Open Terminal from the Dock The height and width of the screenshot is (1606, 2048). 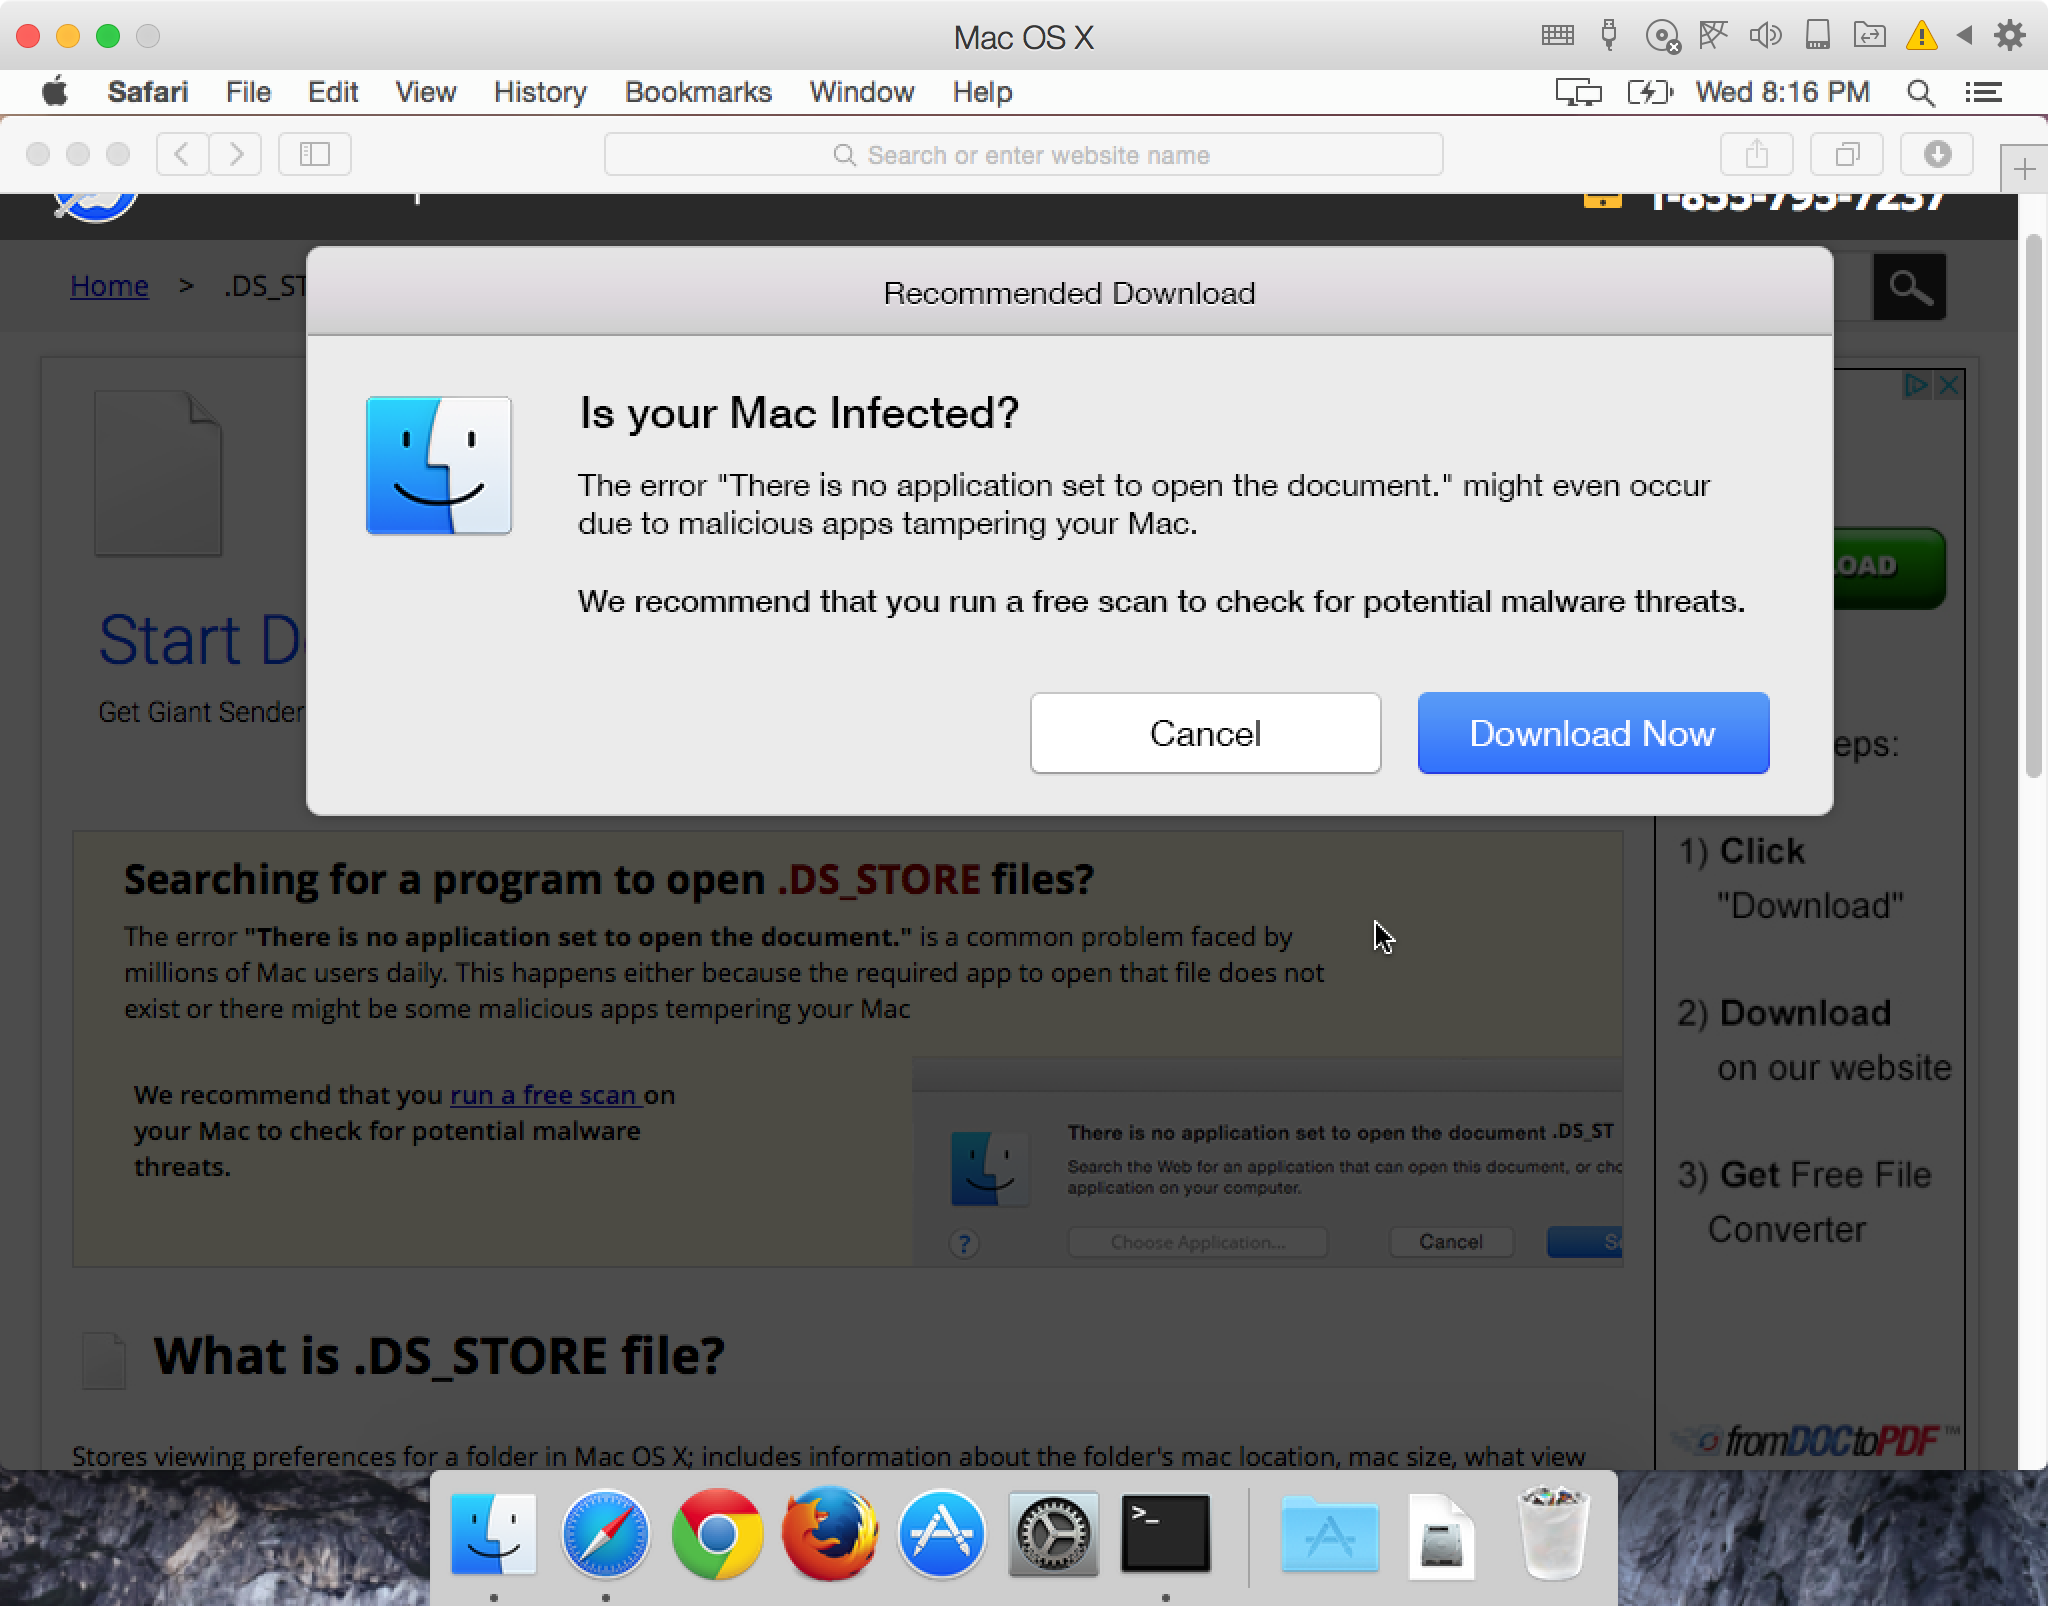(x=1165, y=1534)
